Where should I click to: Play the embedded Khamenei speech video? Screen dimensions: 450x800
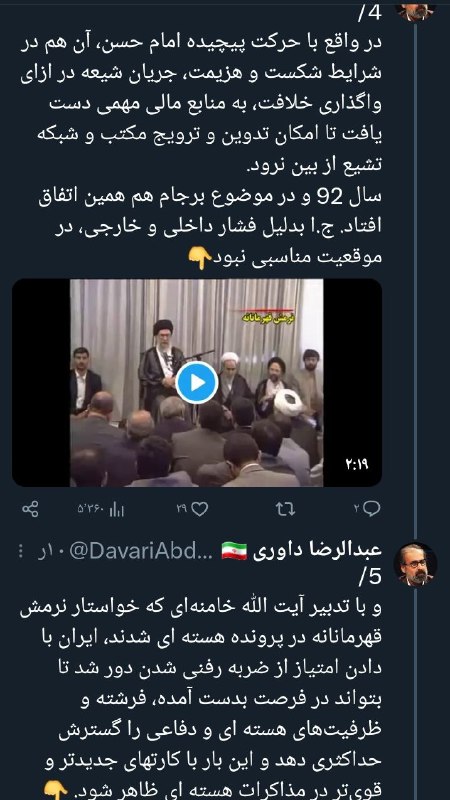pyautogui.click(x=197, y=383)
